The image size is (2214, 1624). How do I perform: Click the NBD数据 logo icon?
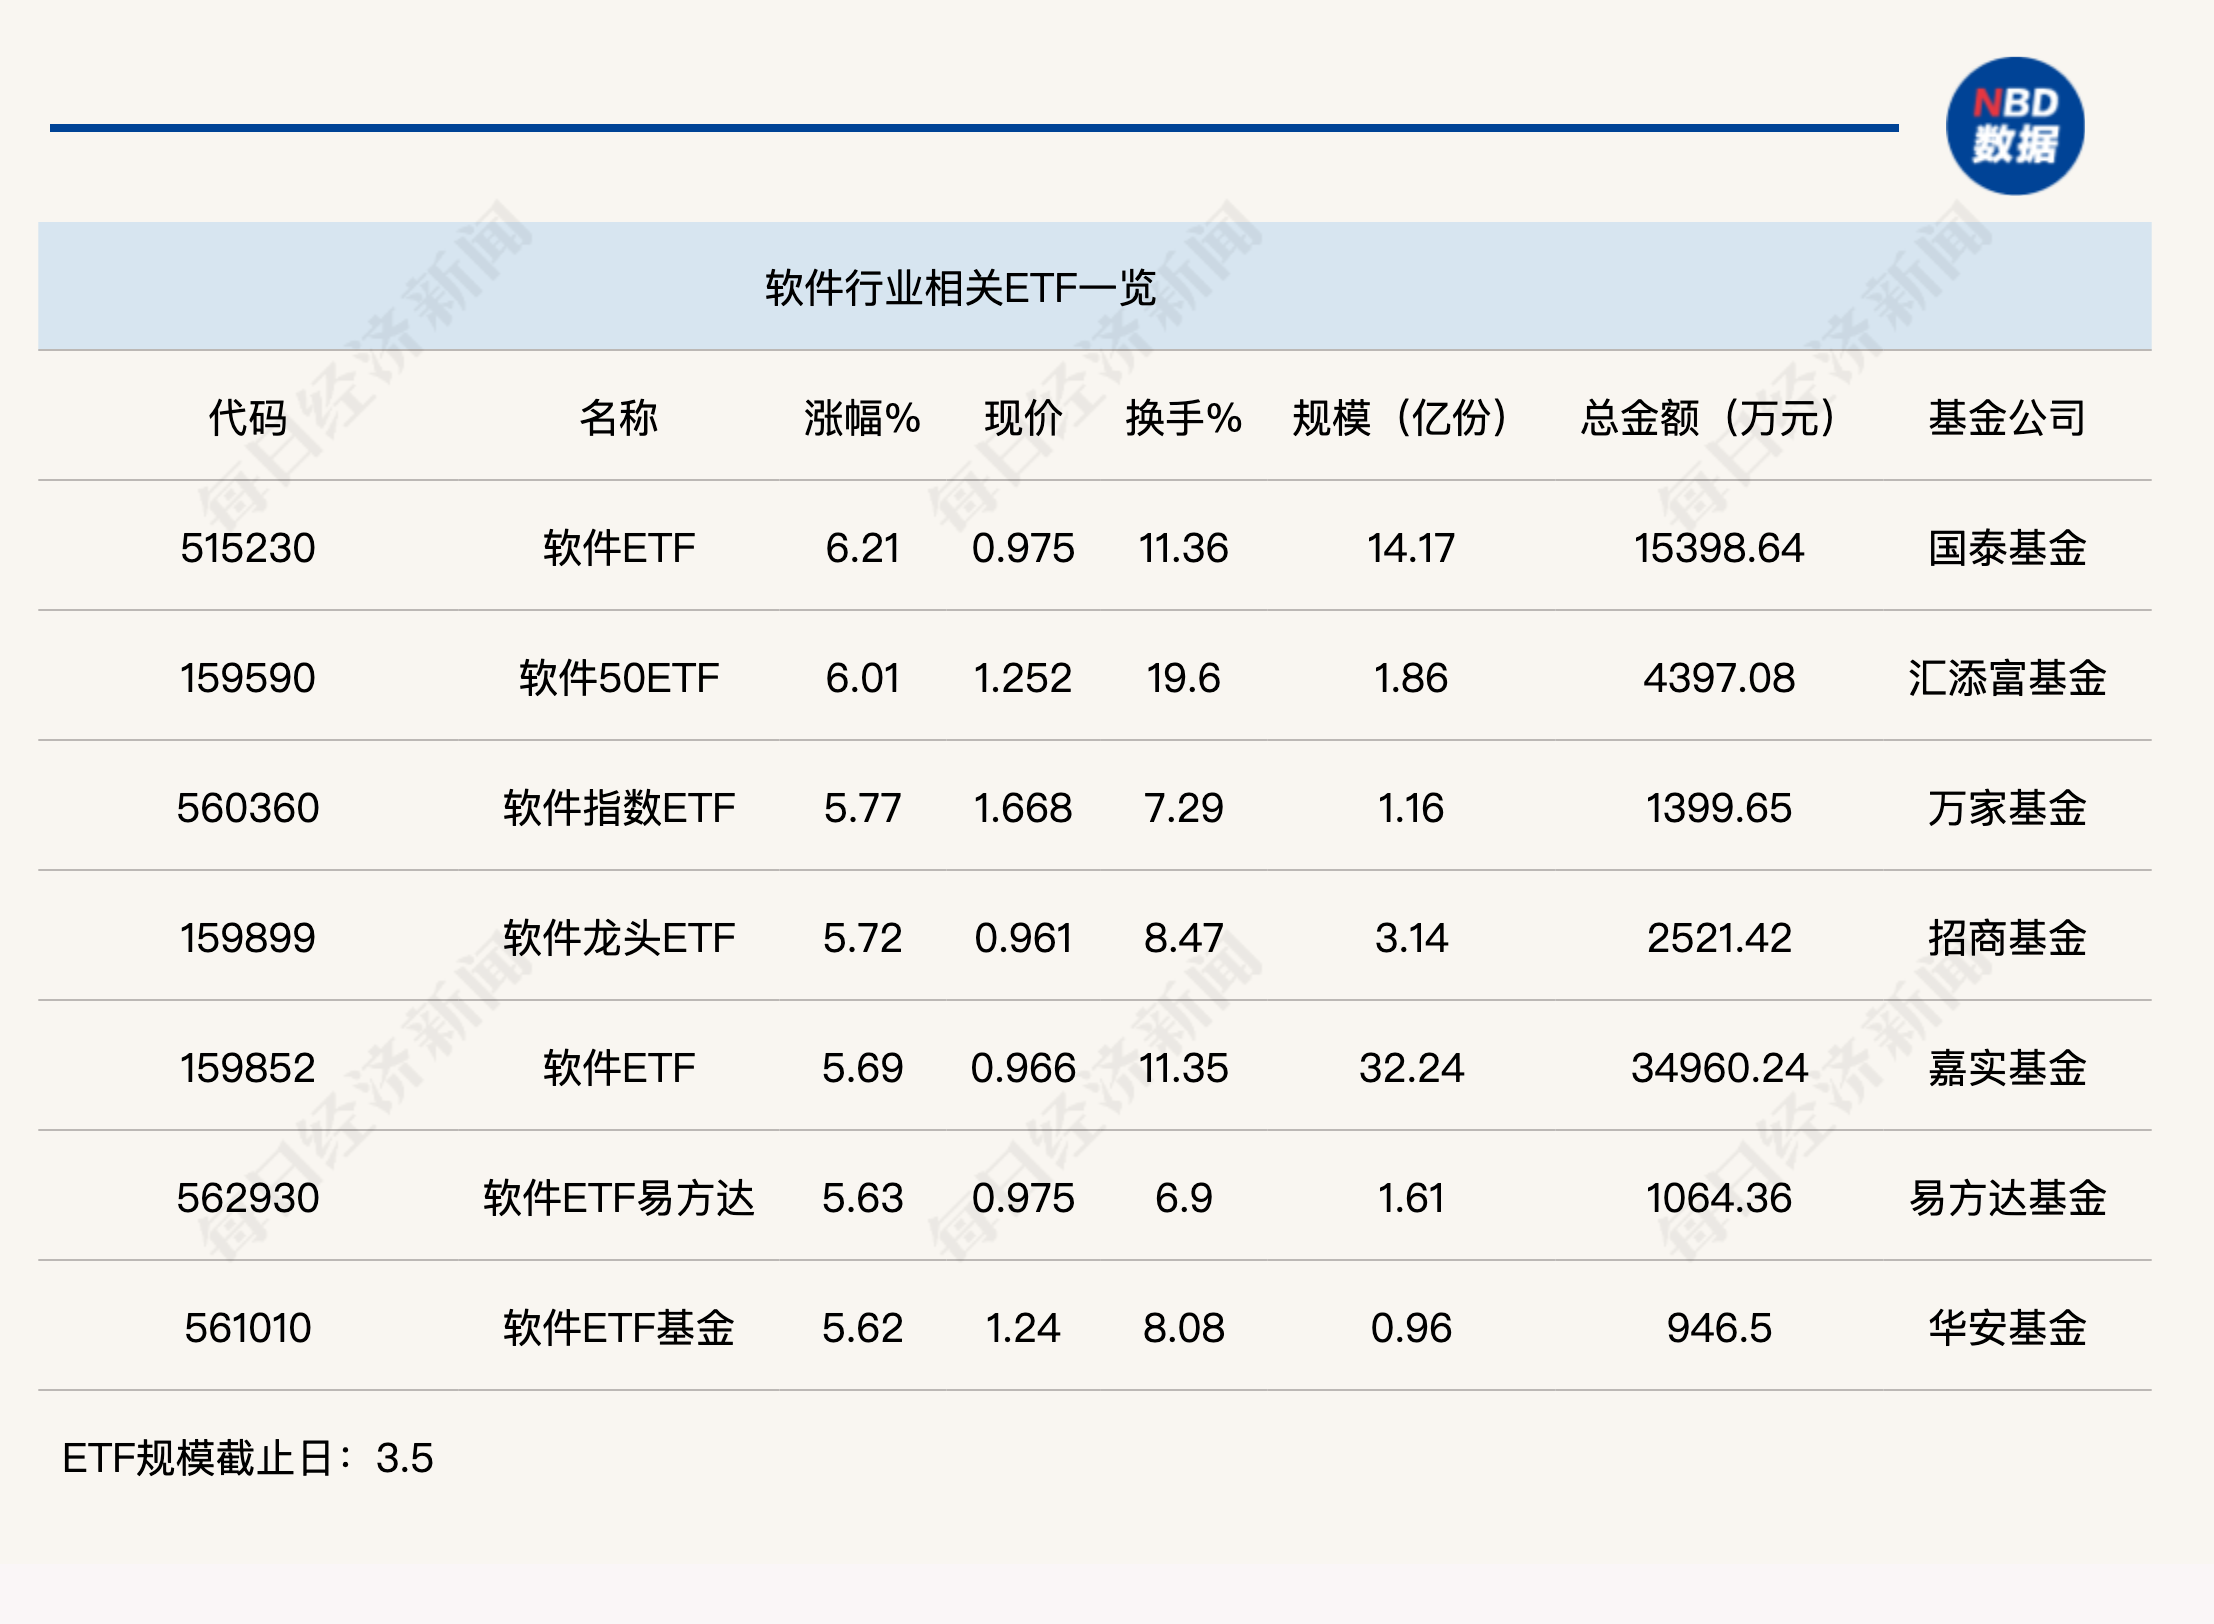pos(2014,126)
